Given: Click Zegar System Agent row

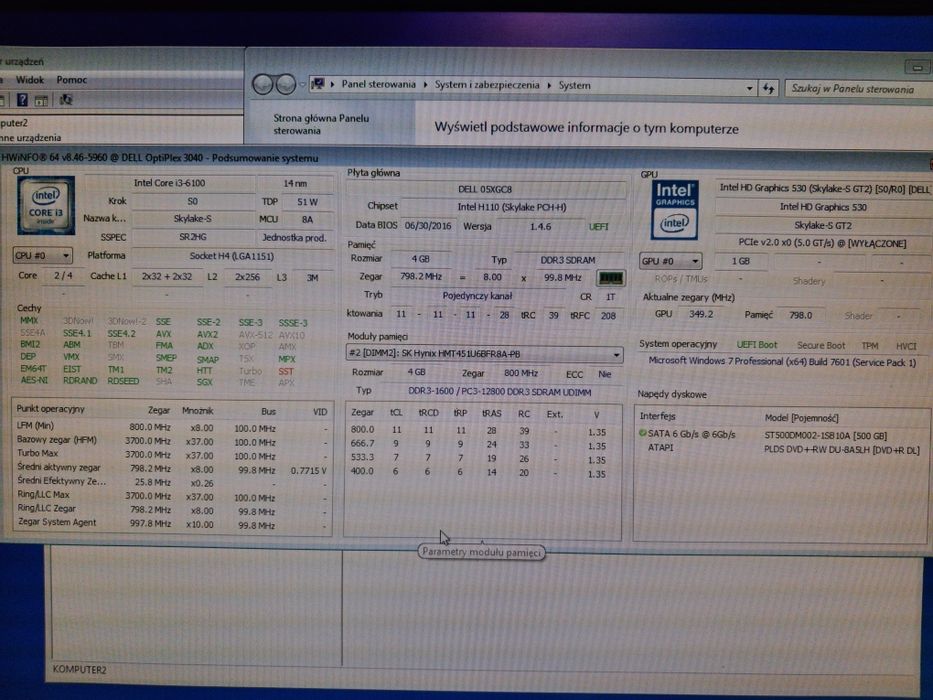Looking at the screenshot, I should 173,523.
